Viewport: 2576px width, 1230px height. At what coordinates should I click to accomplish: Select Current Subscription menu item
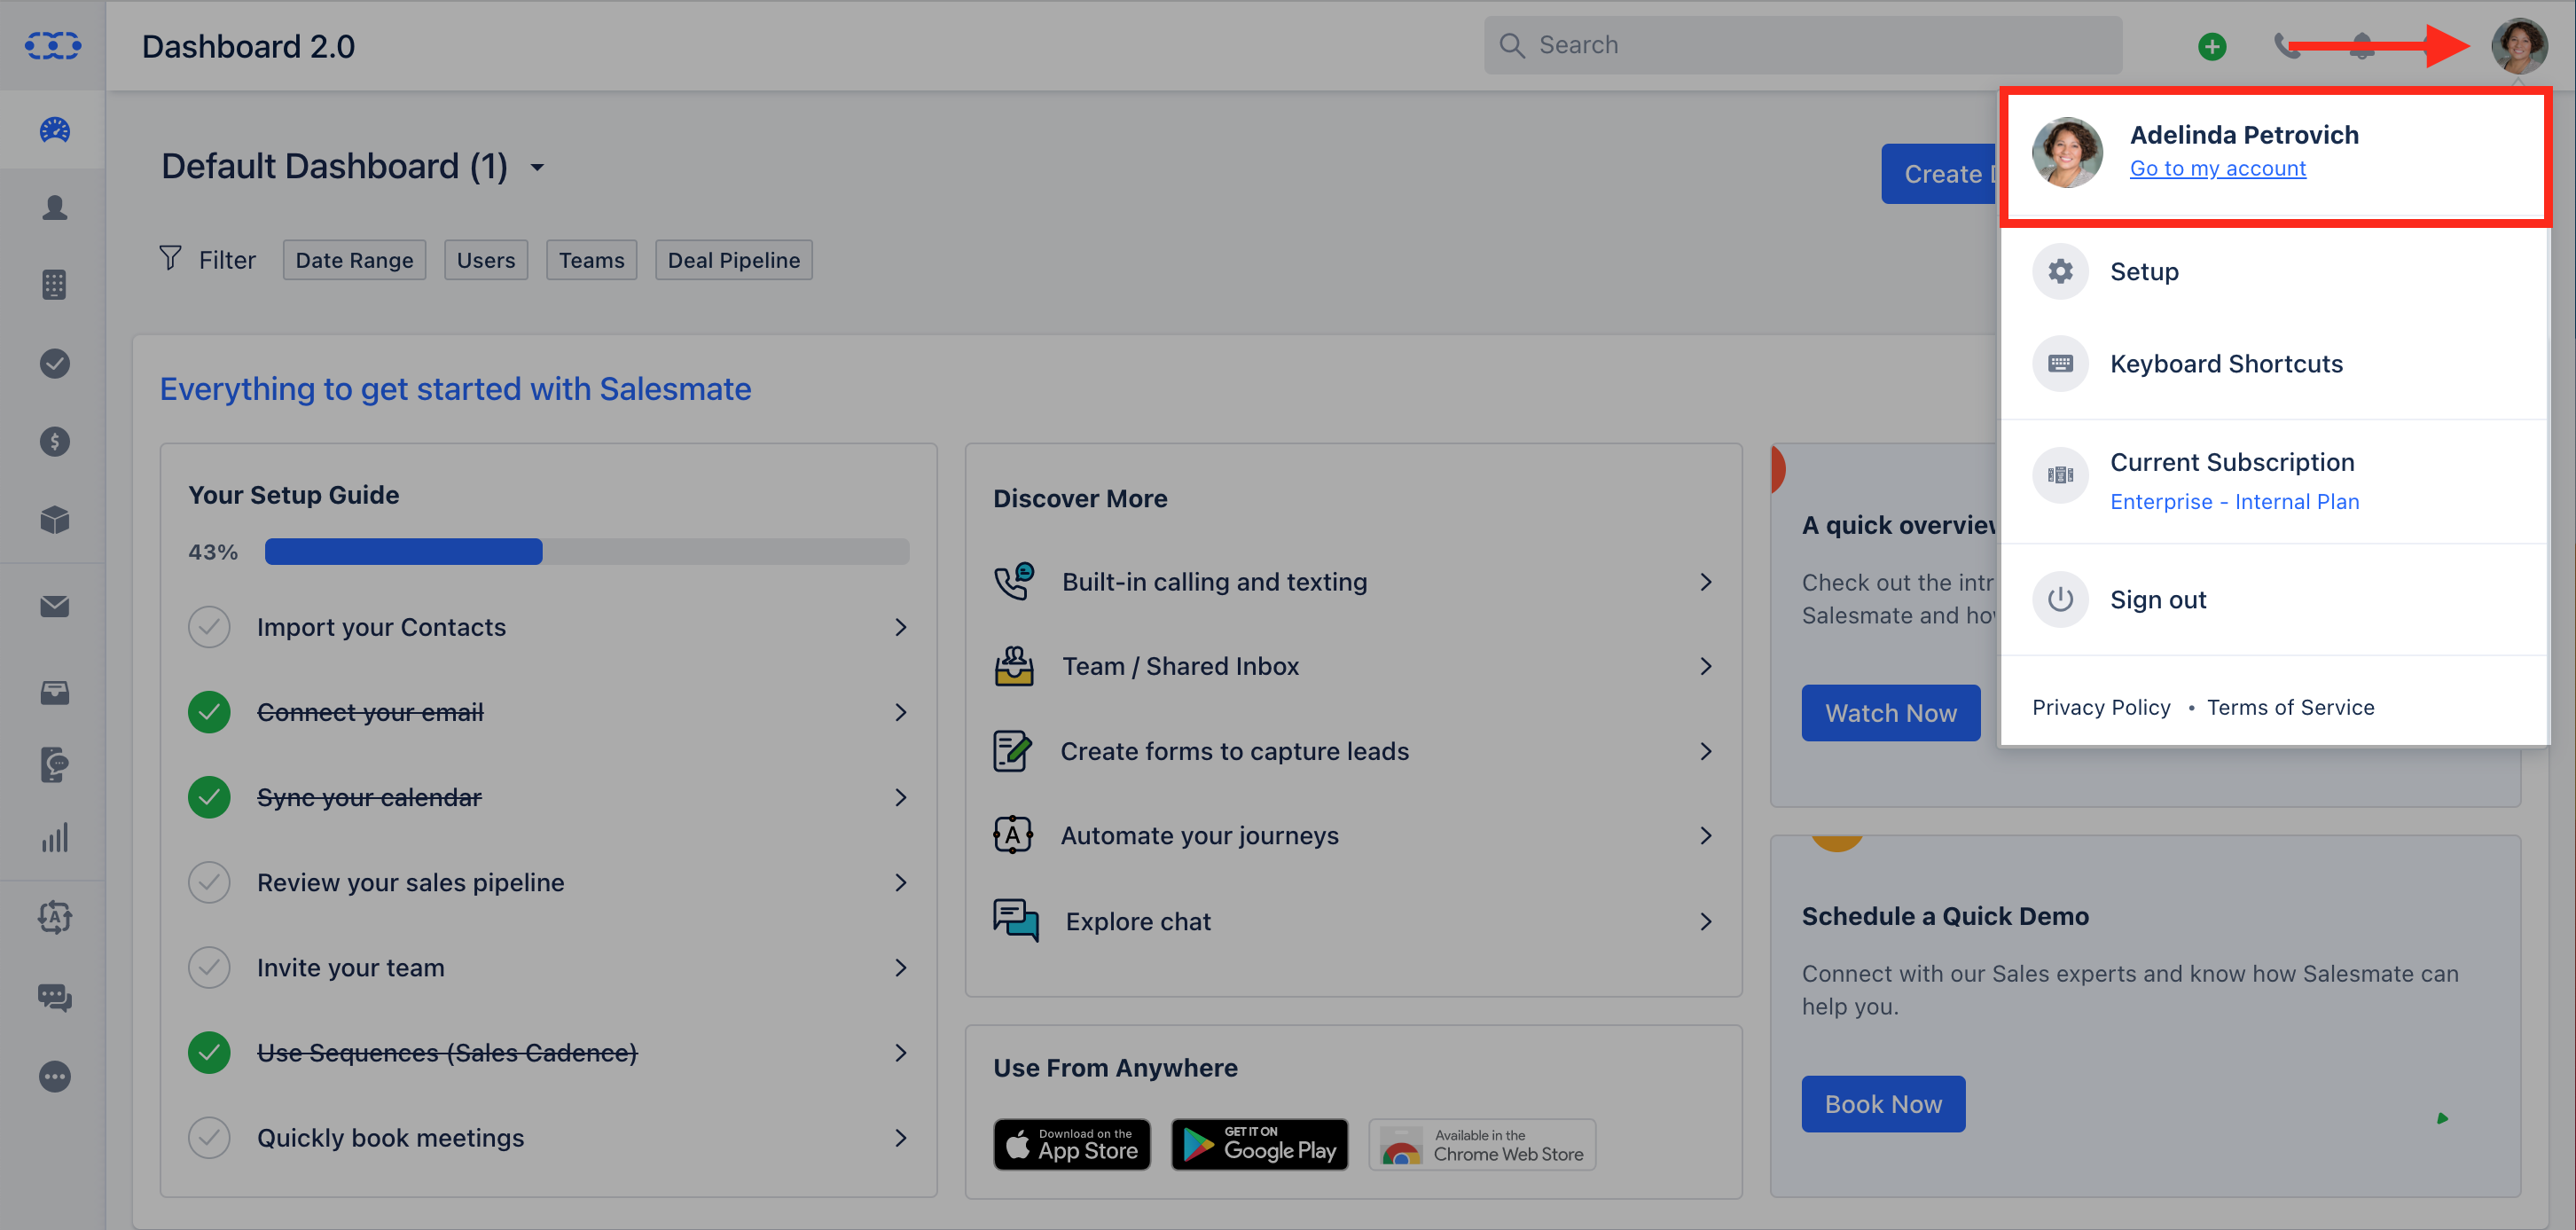coord(2273,481)
